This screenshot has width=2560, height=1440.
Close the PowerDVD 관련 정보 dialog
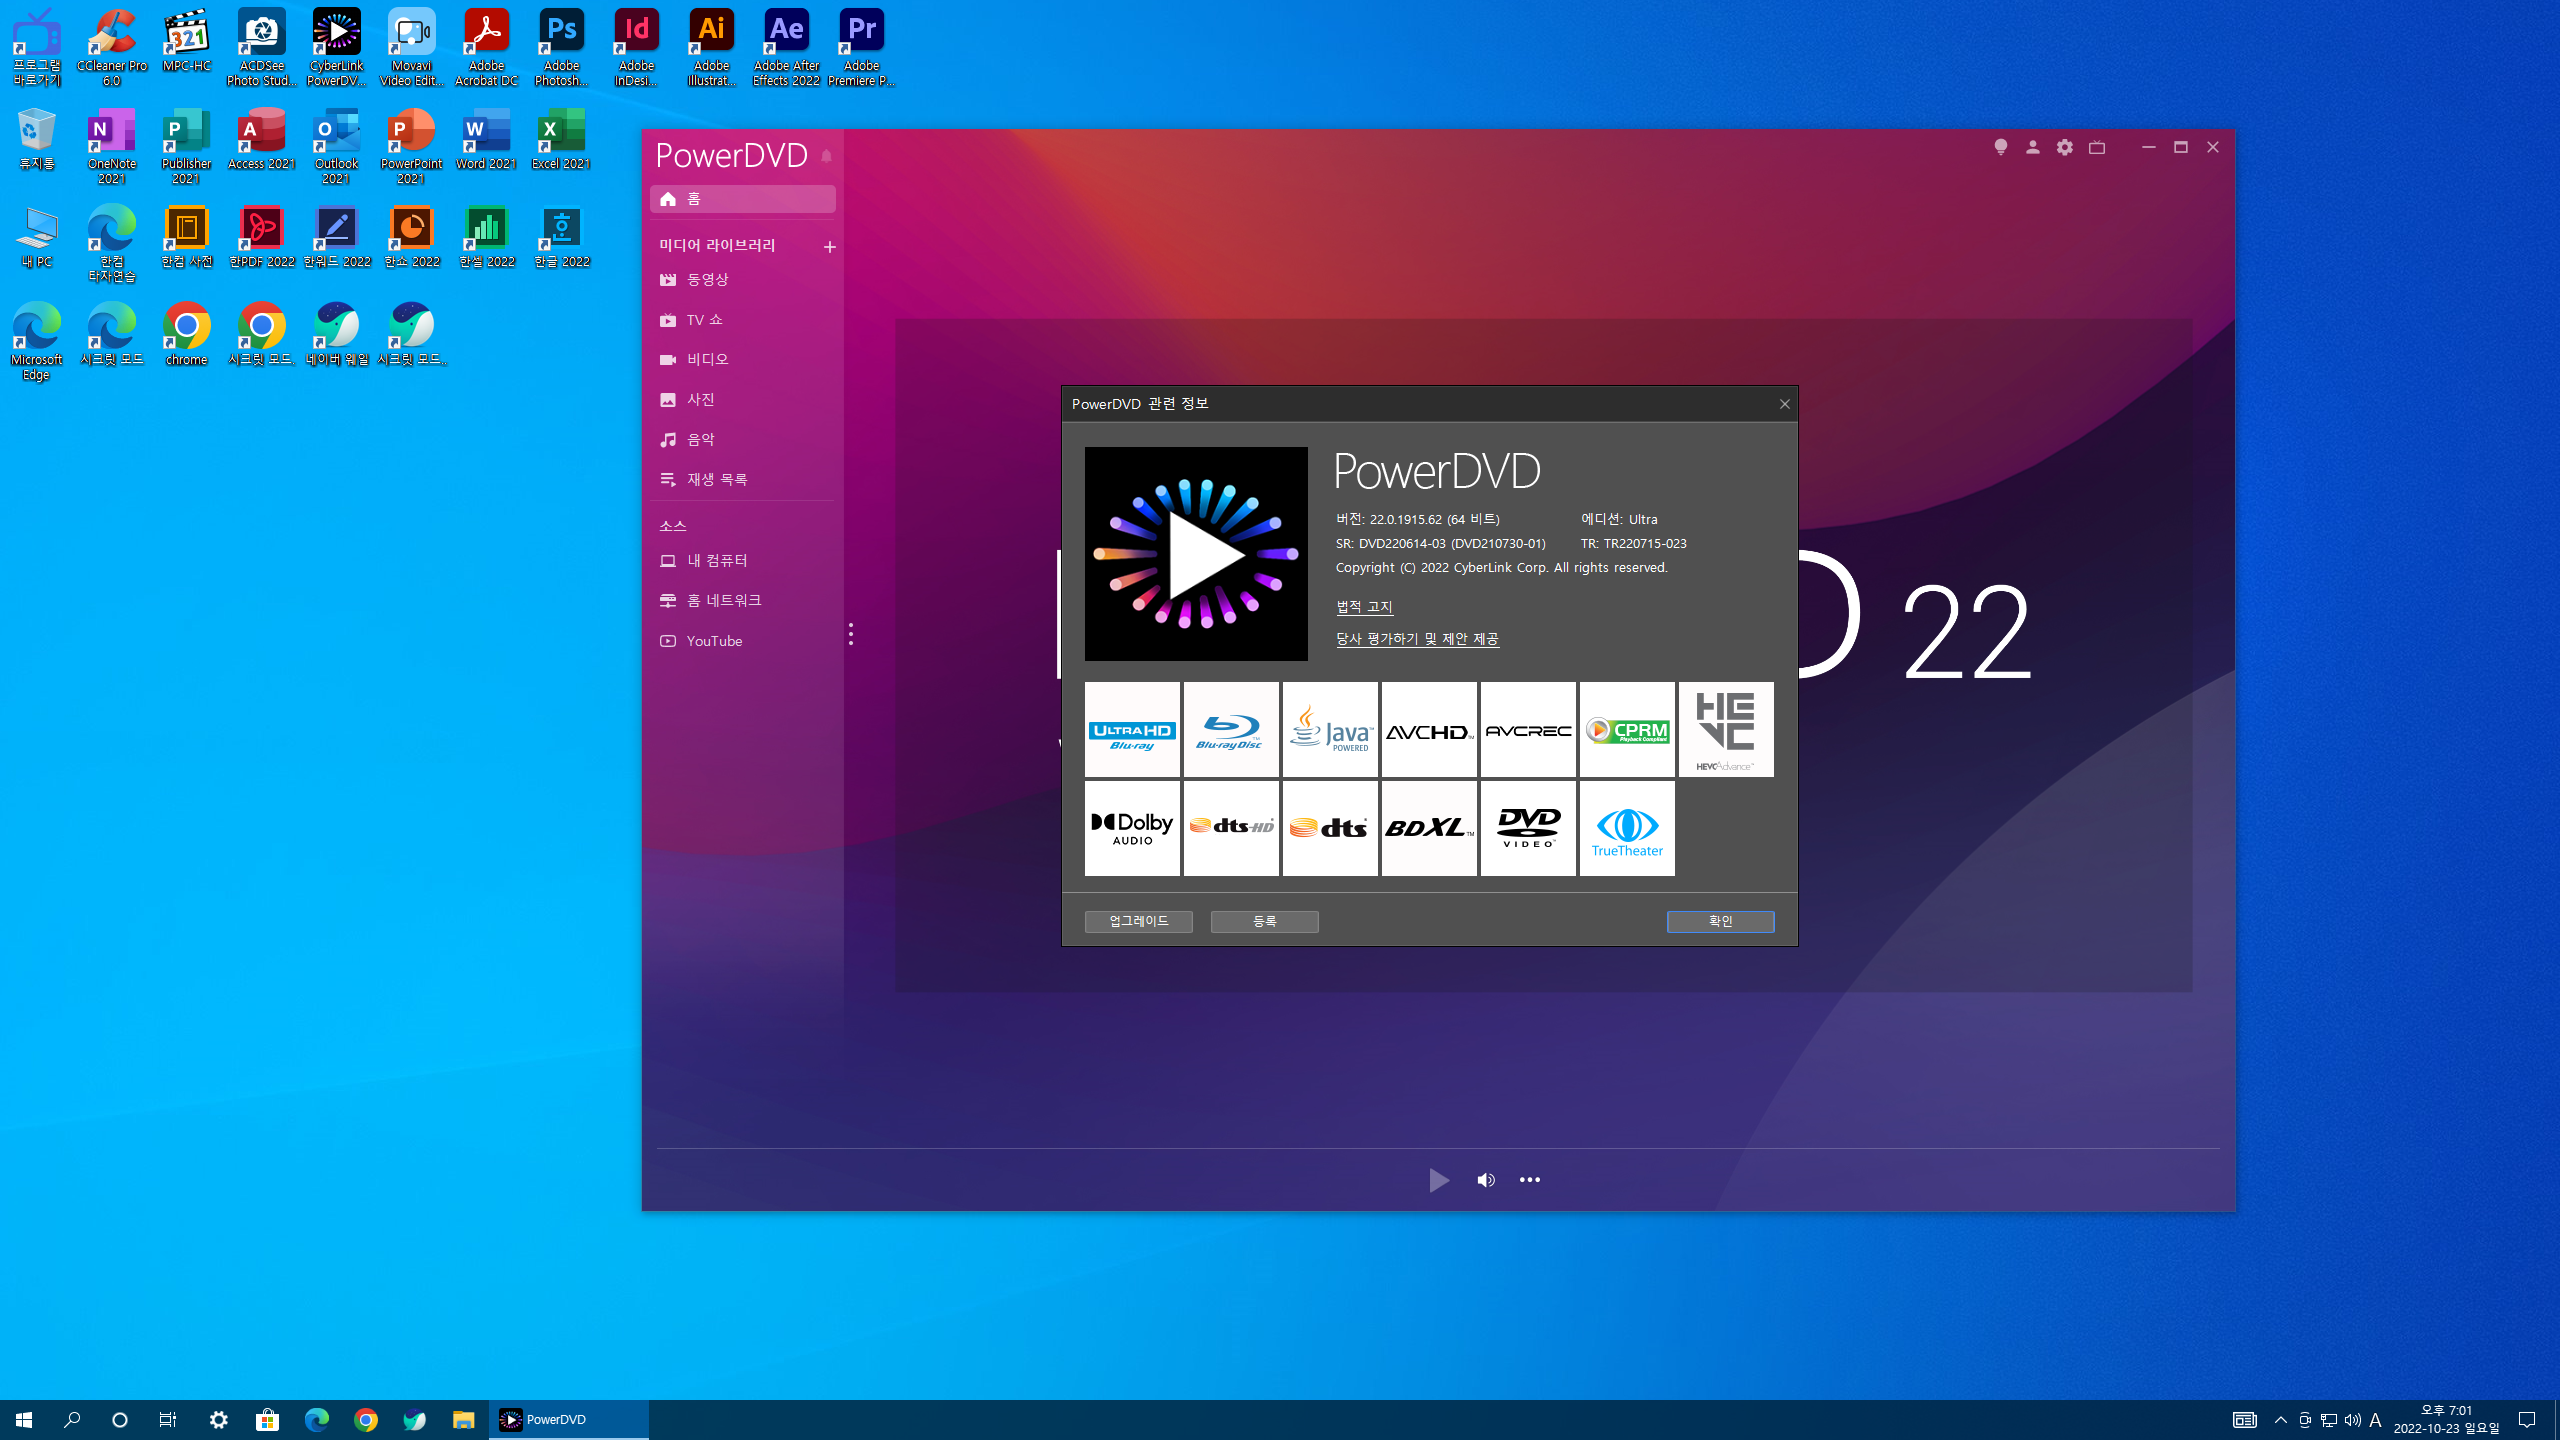1784,404
